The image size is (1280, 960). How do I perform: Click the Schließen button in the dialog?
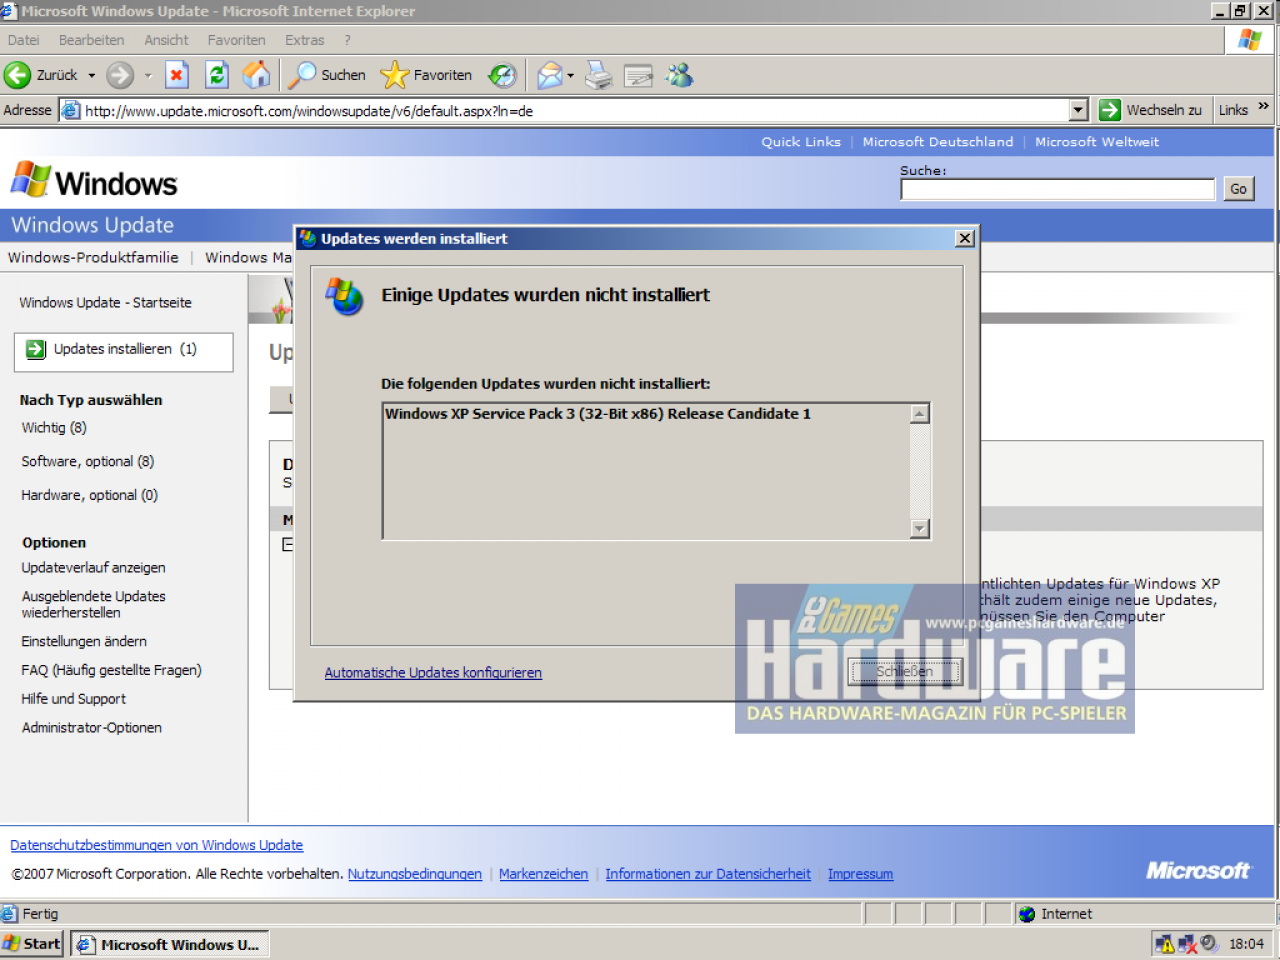coord(905,672)
